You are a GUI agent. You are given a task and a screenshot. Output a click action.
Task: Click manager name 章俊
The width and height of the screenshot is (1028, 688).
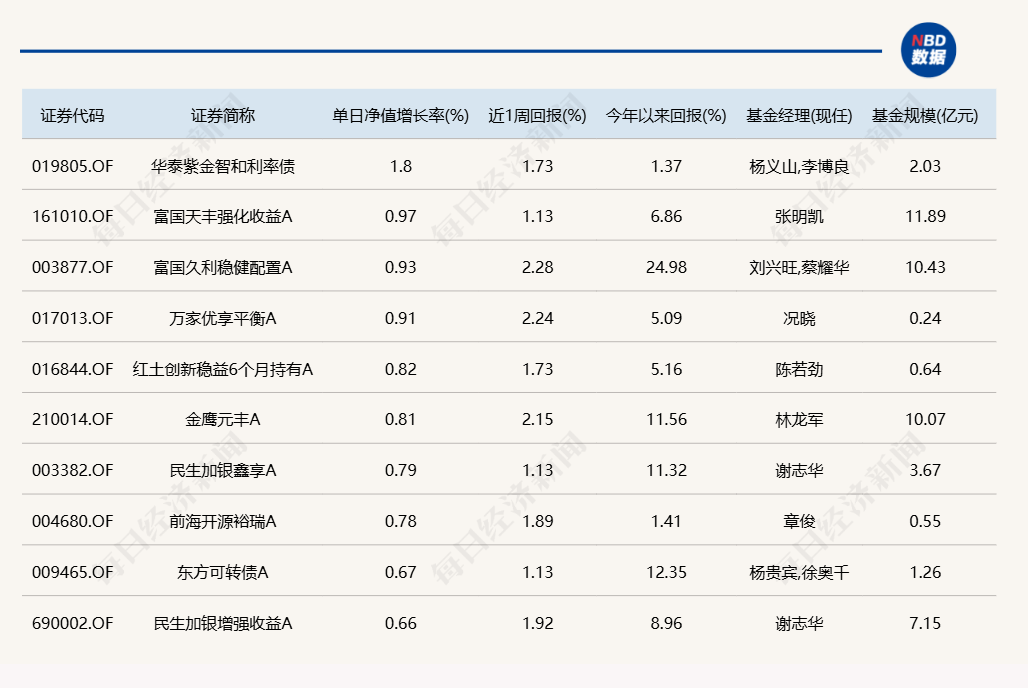799,521
